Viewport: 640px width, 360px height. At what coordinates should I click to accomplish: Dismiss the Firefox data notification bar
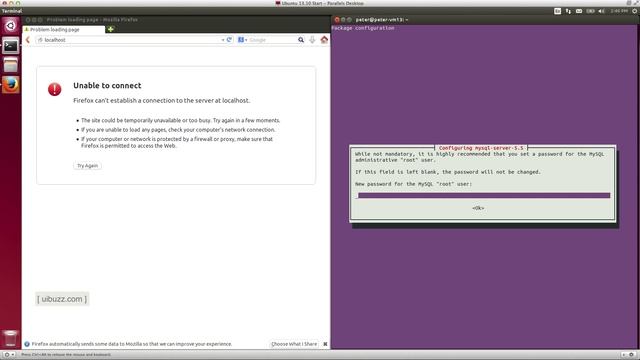pos(325,344)
